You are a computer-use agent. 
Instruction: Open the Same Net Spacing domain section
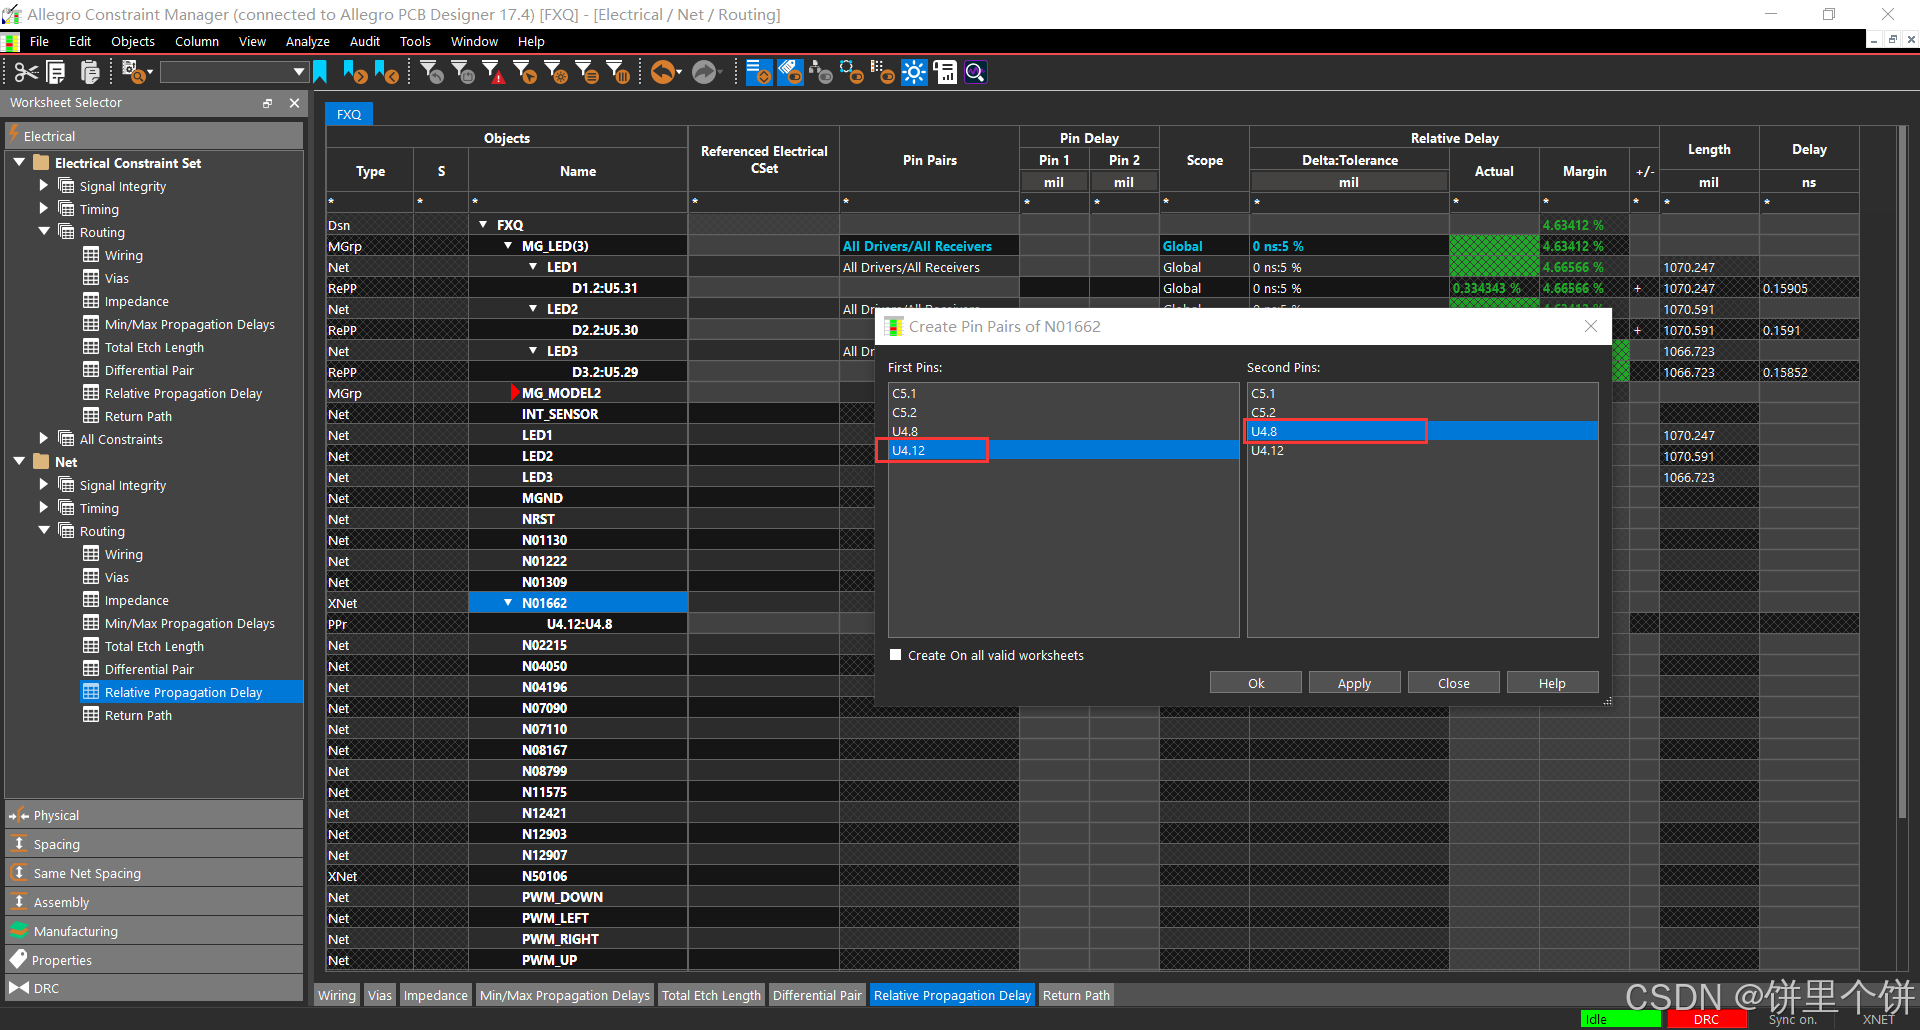click(x=155, y=873)
